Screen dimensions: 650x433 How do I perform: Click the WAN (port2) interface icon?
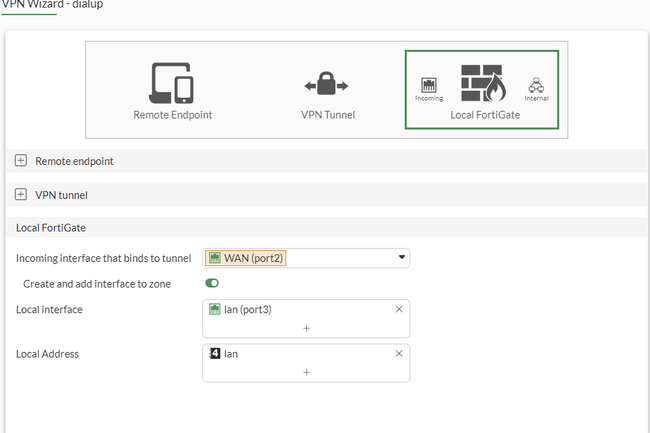[214, 258]
